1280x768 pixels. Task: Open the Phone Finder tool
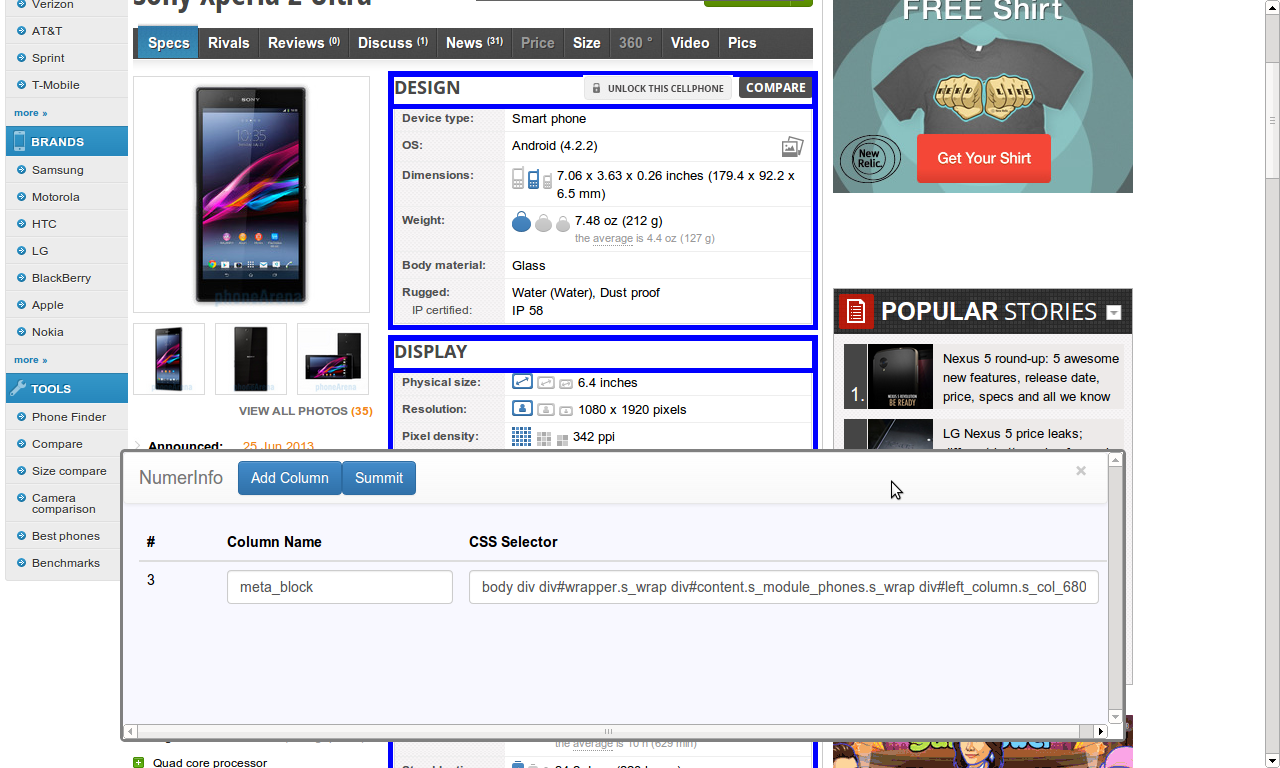[x=68, y=417]
